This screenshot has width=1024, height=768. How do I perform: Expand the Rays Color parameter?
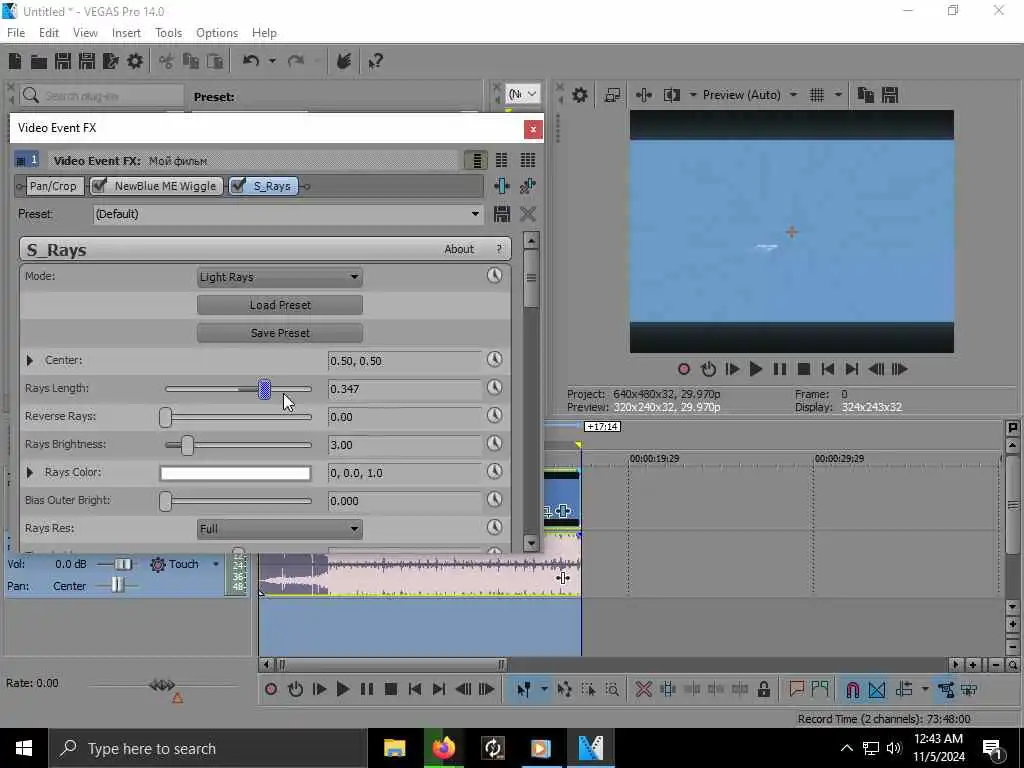click(x=29, y=472)
